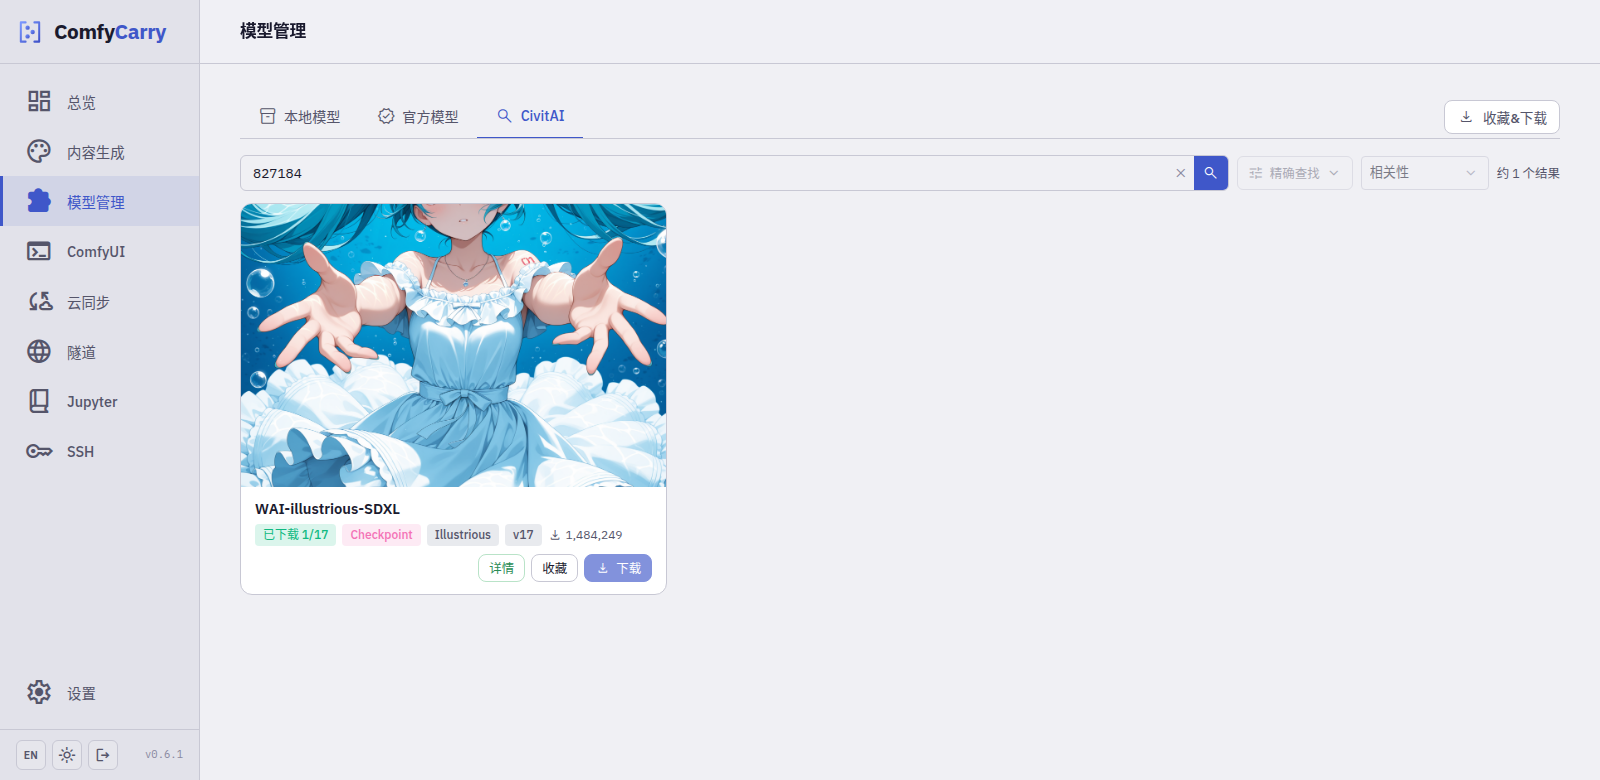Open the 隧道 tunnel page
The image size is (1600, 780).
pyautogui.click(x=100, y=351)
